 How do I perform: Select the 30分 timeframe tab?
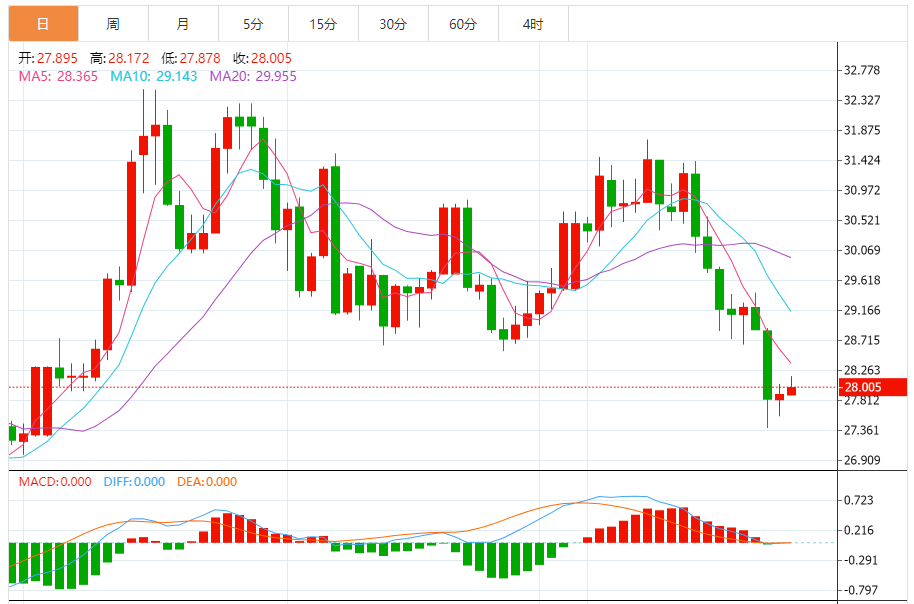tap(393, 24)
